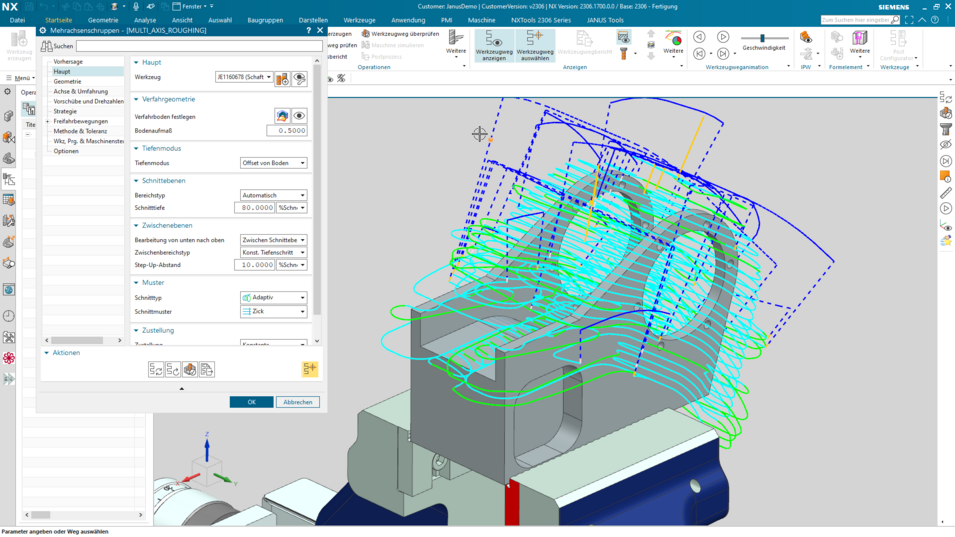Confirm the dialog with OK
The image size is (955, 537).
(251, 402)
